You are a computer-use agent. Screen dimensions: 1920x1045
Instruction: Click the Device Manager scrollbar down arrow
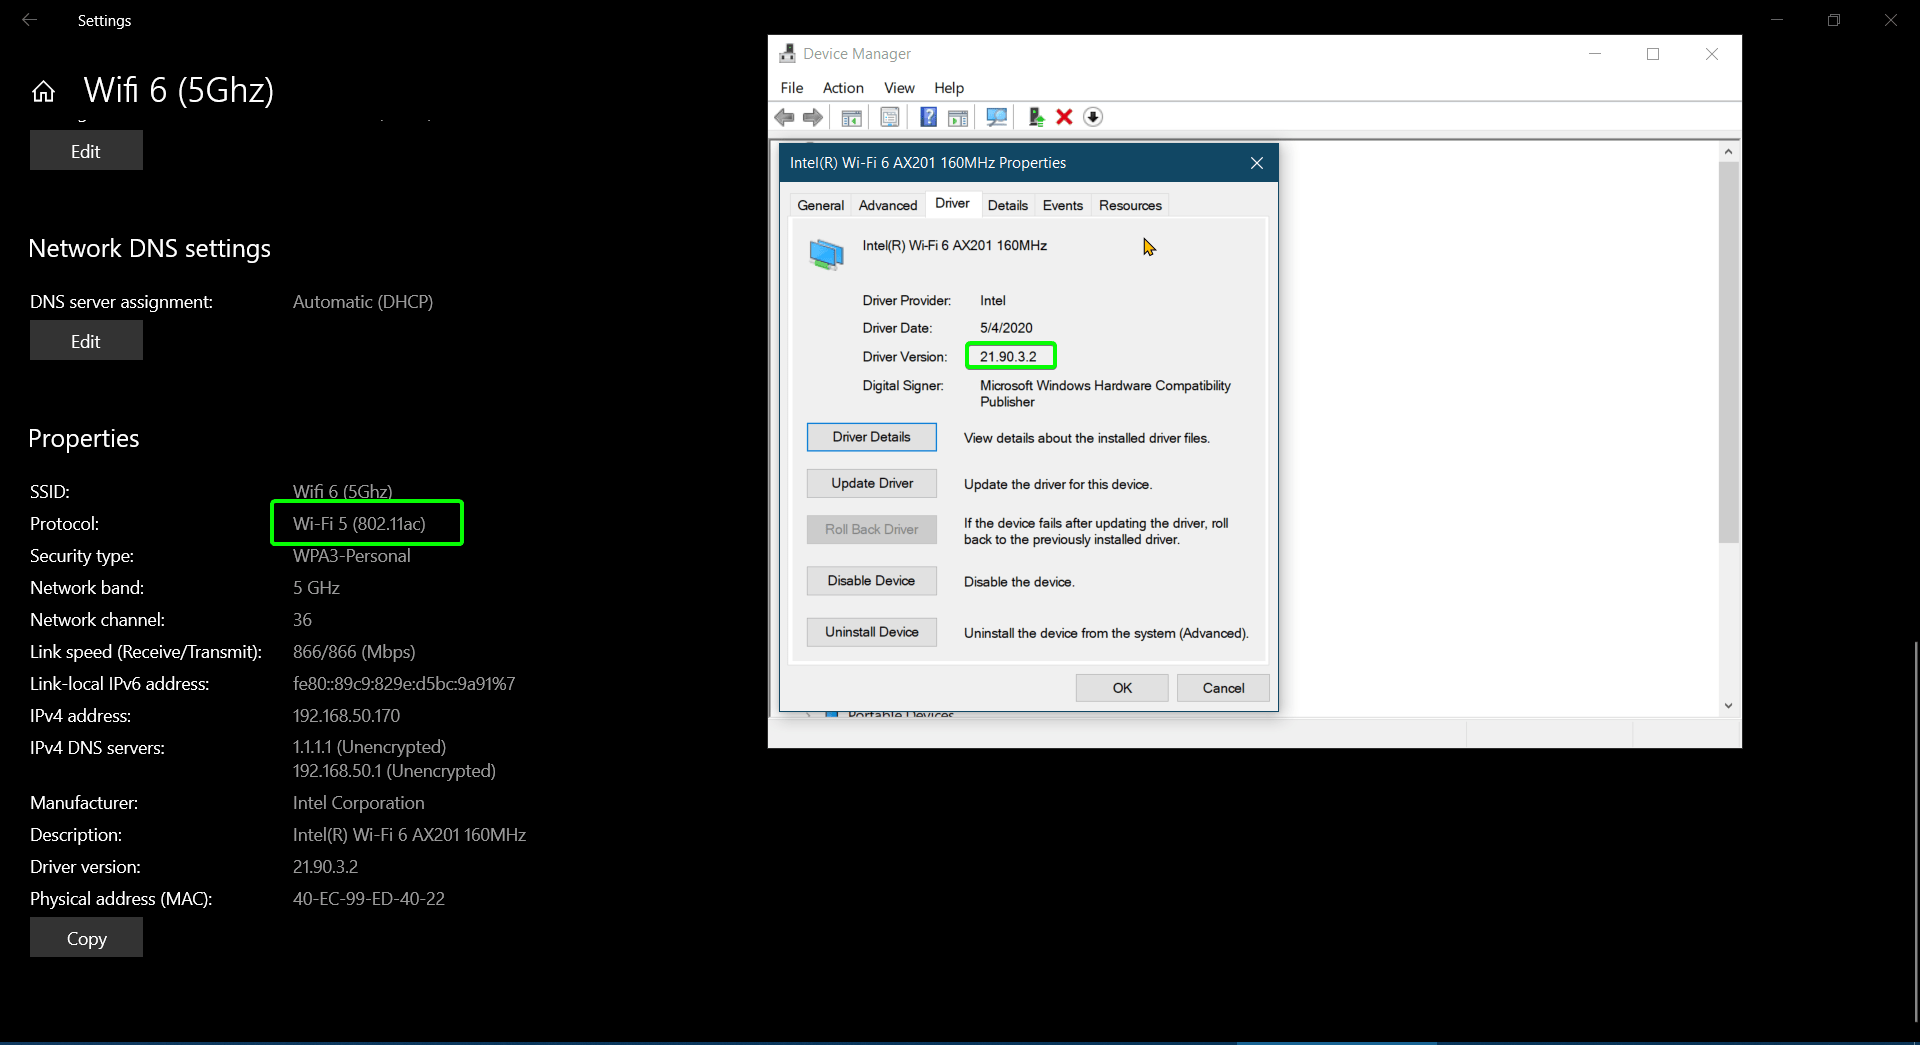pyautogui.click(x=1729, y=706)
